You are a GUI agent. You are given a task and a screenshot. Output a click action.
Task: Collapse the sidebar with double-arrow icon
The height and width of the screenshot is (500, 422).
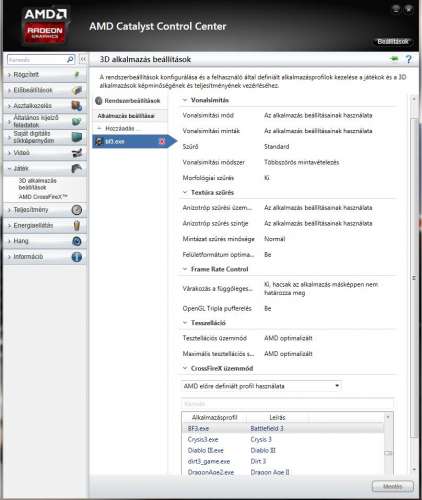tap(83, 60)
